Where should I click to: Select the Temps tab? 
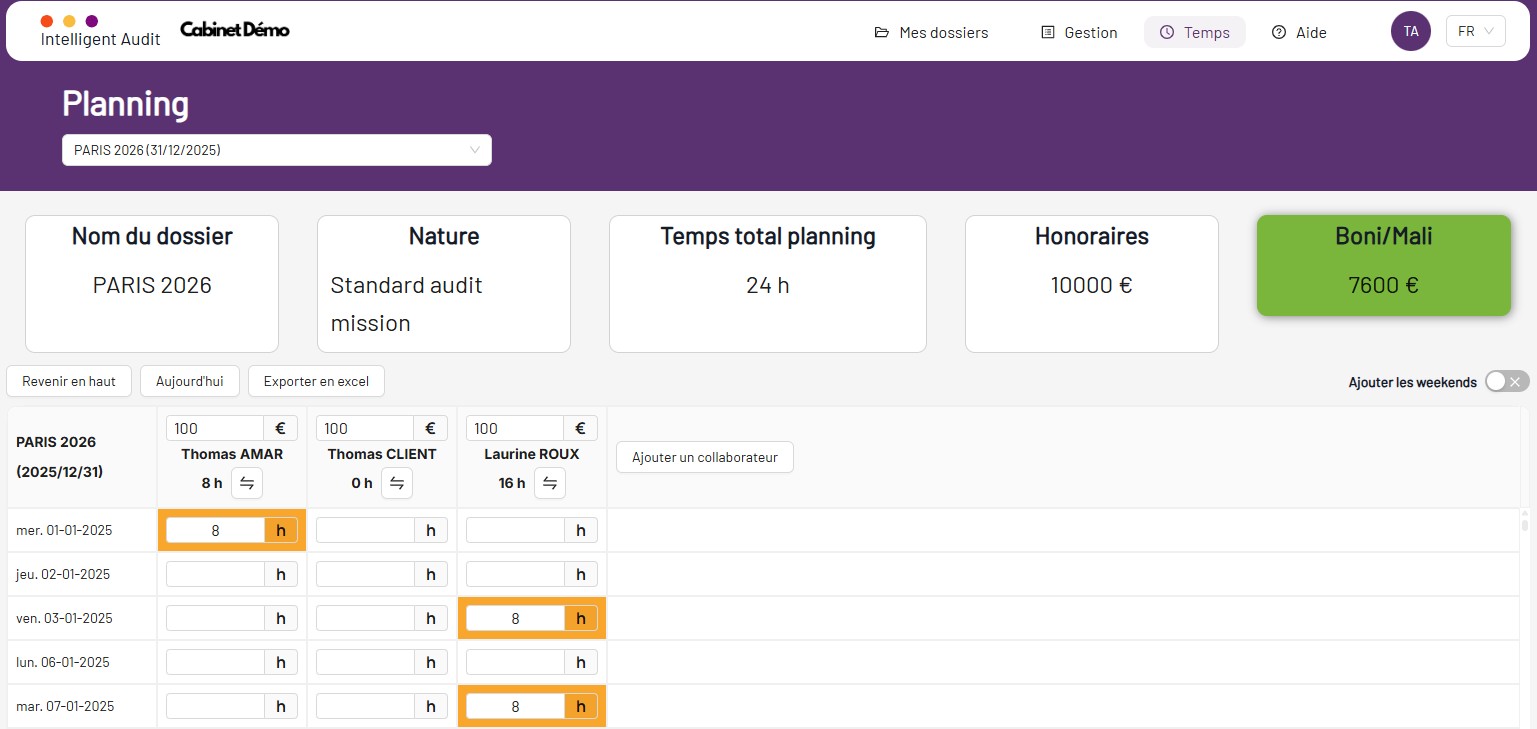[1194, 32]
